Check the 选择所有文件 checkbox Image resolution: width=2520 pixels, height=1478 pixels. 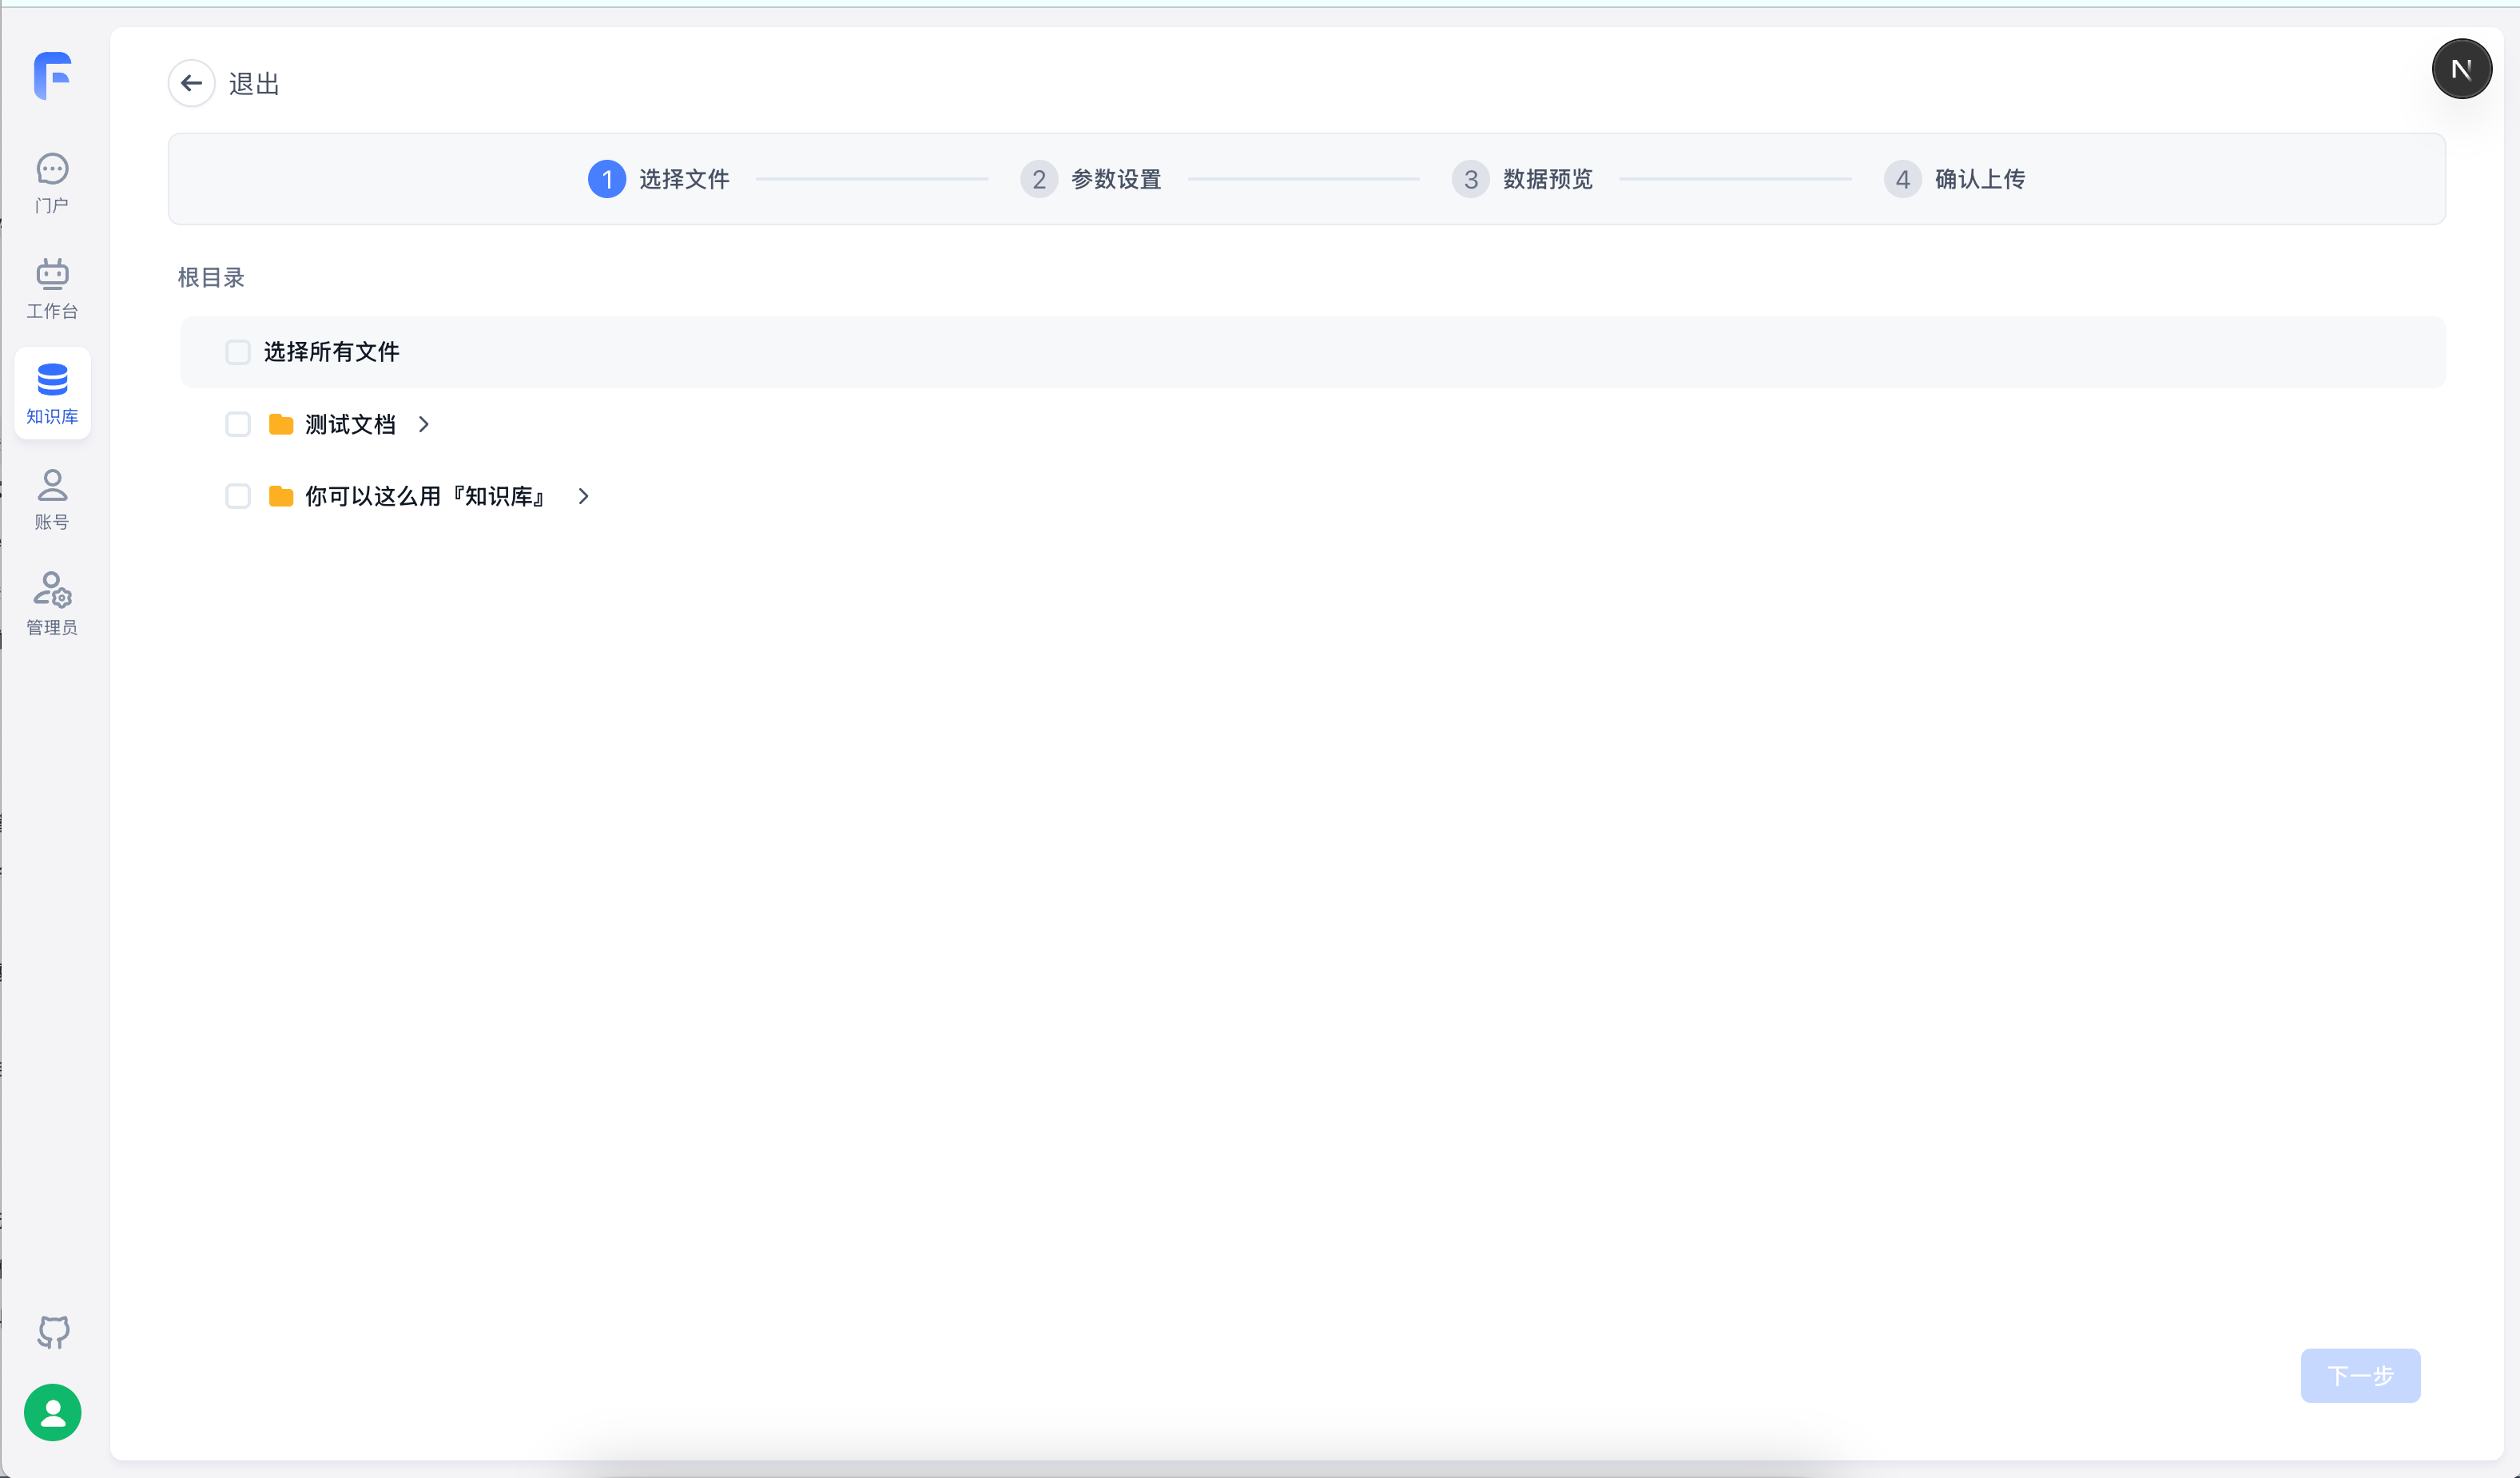click(238, 352)
